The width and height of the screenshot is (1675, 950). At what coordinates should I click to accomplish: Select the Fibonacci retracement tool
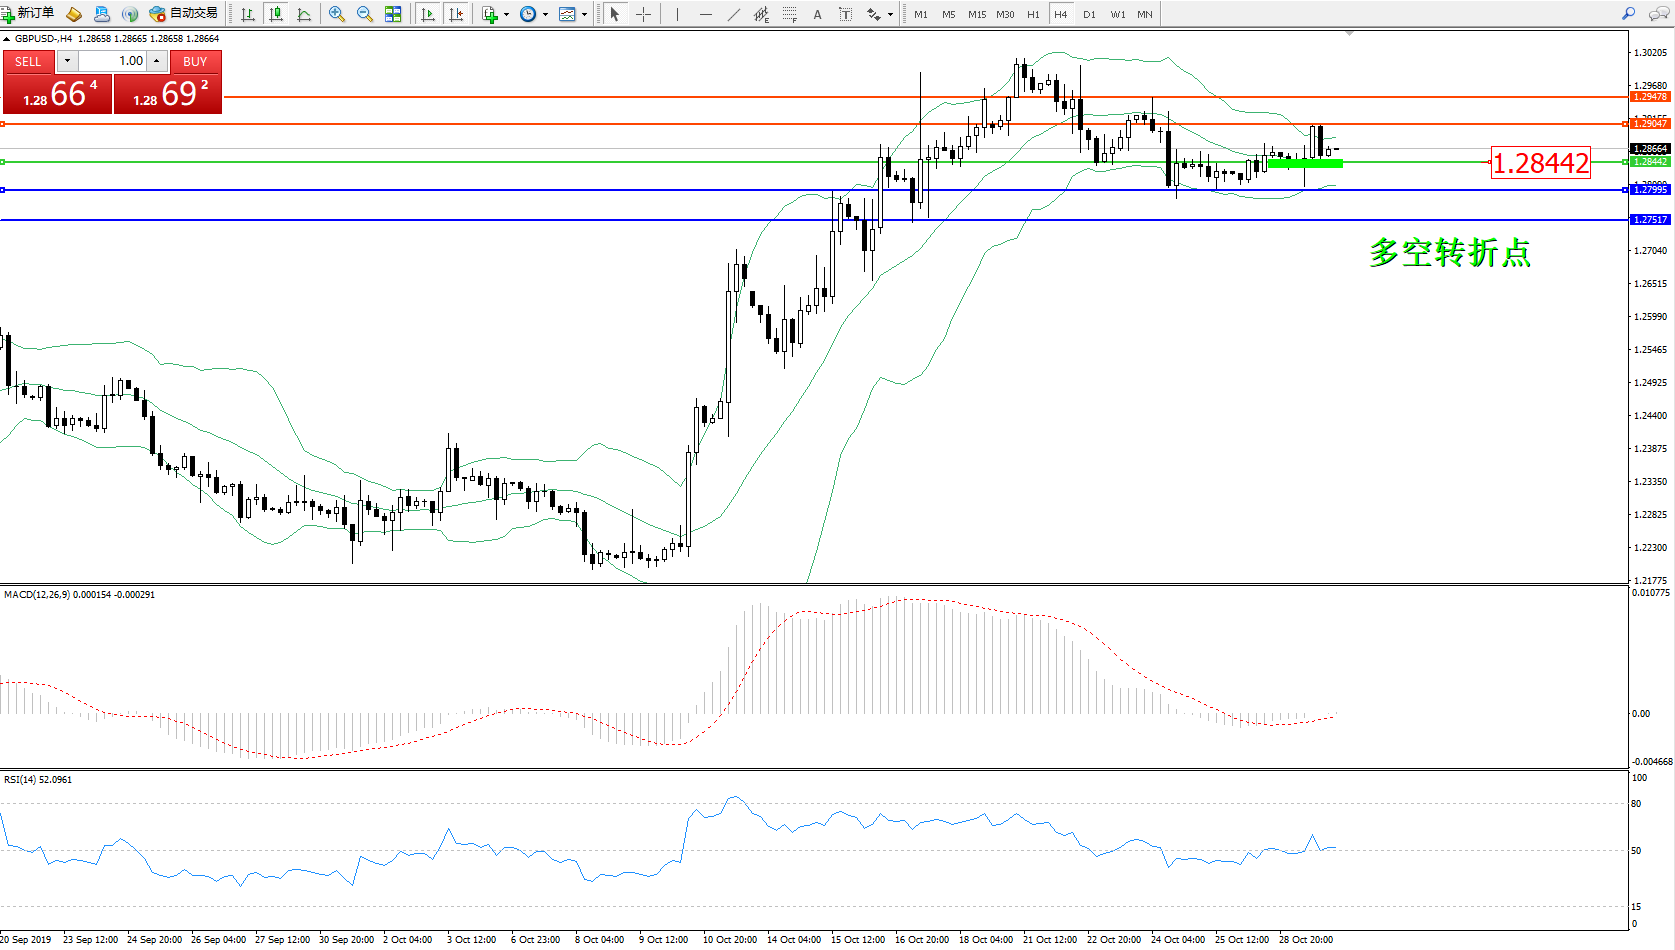[790, 14]
